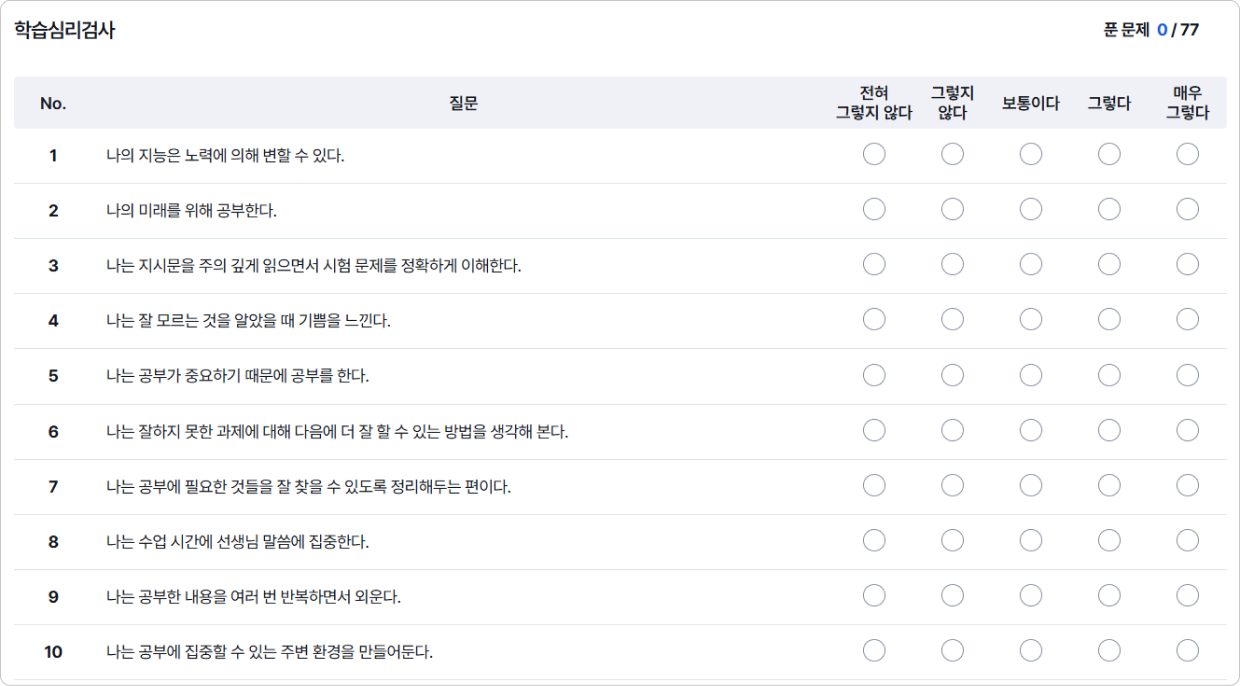Select '전혀 그렇지 않다' for question 1
Viewport: 1240px width, 686px height.
[874, 154]
